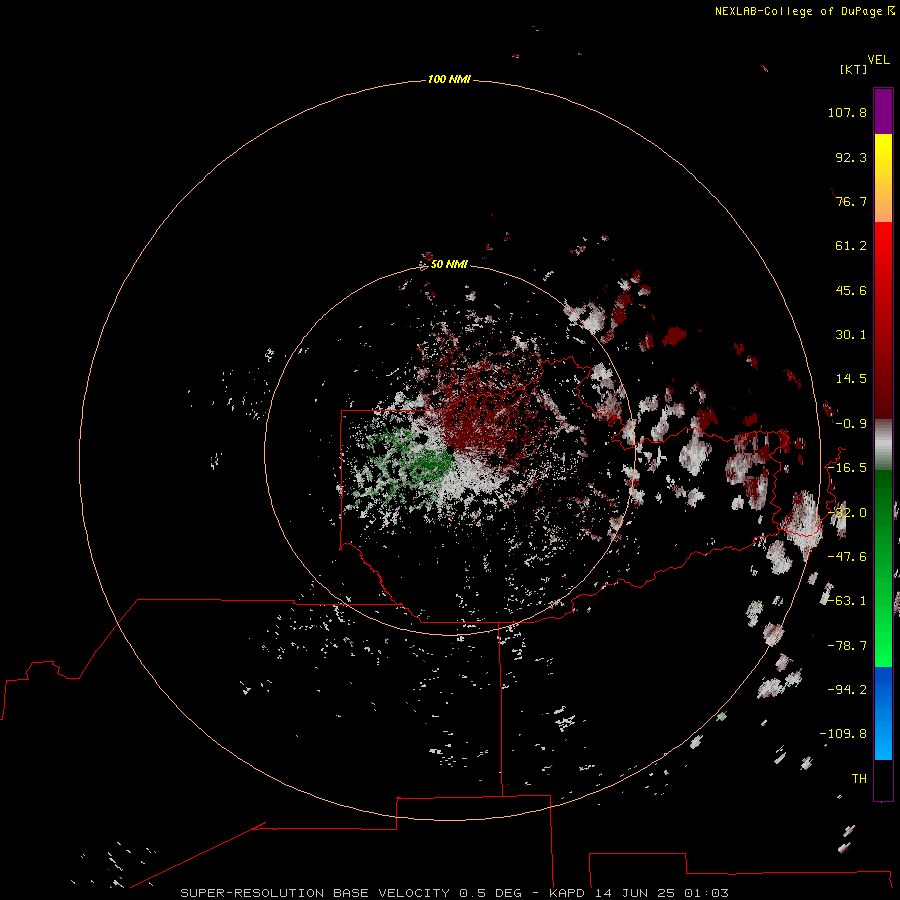Click the green segment of color bar
Screen dimensions: 900x900
coord(883,568)
